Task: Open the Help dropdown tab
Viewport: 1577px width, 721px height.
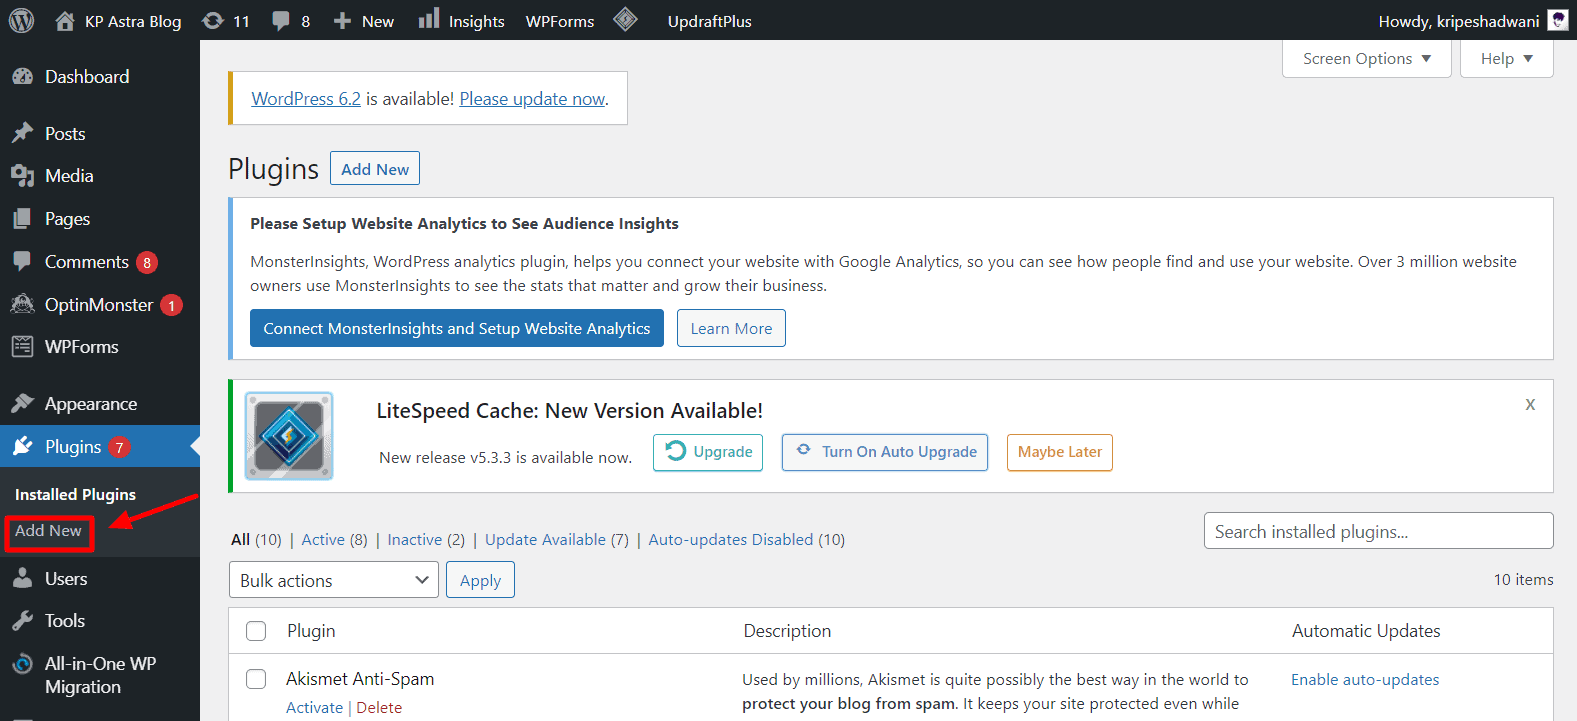Action: point(1507,59)
